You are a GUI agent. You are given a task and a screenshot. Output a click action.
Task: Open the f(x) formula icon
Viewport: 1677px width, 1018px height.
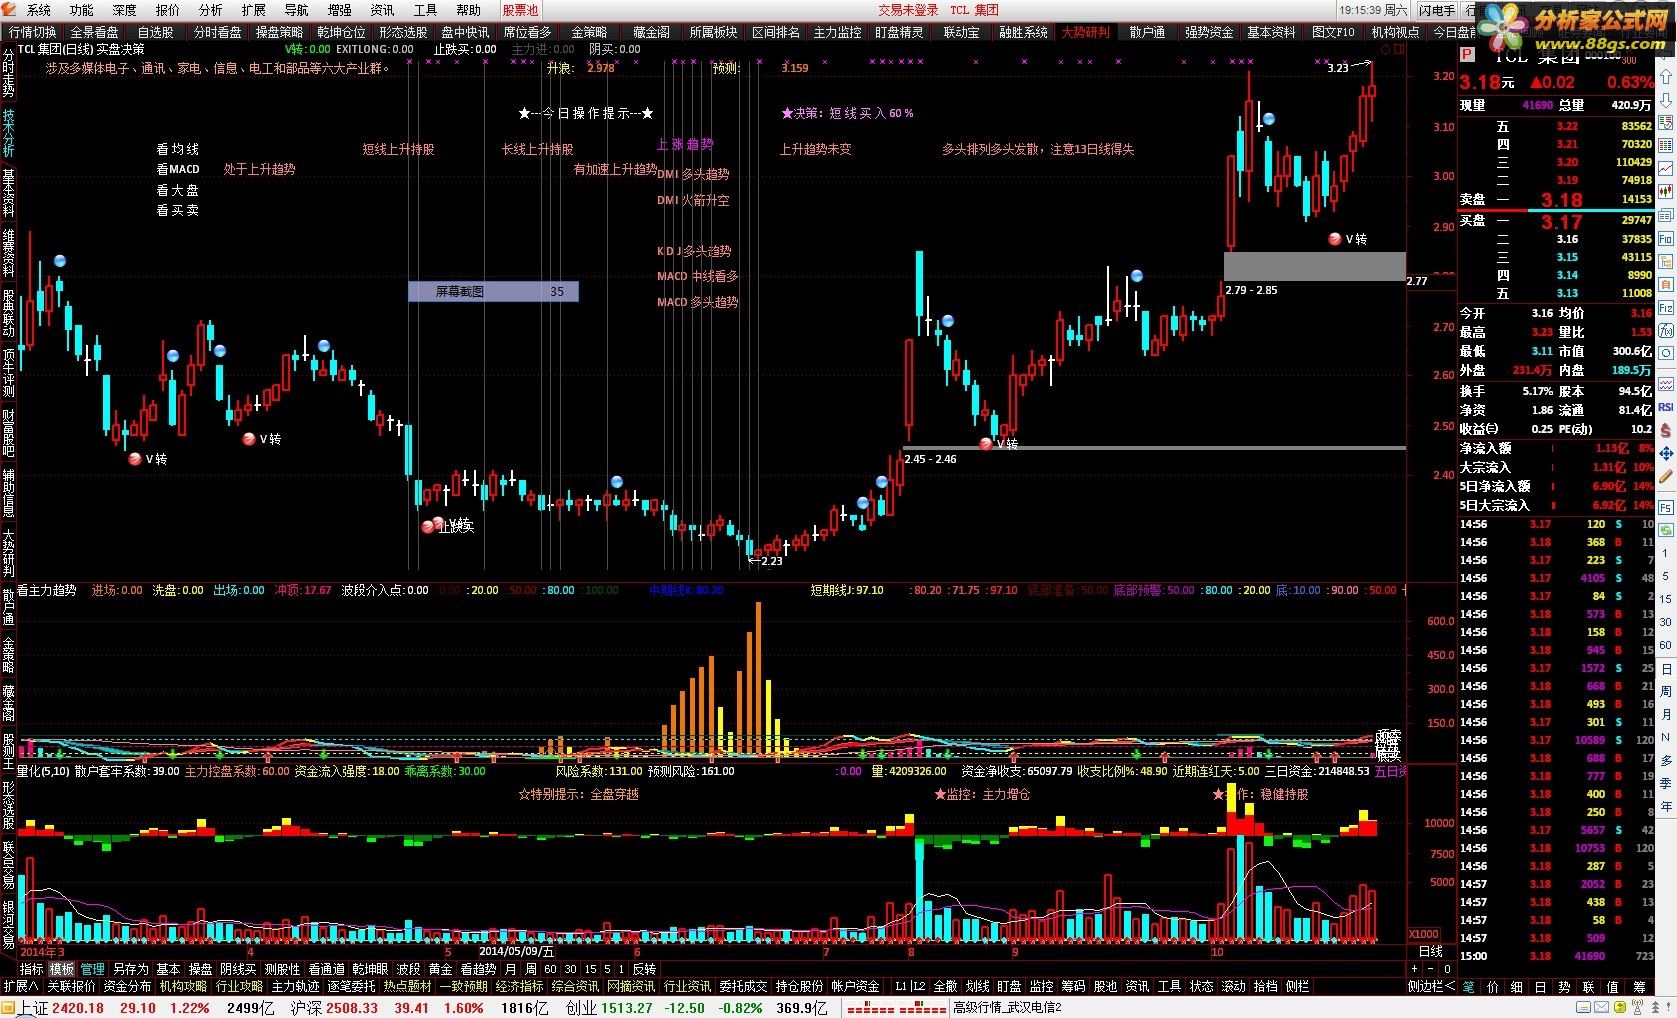point(1666,330)
